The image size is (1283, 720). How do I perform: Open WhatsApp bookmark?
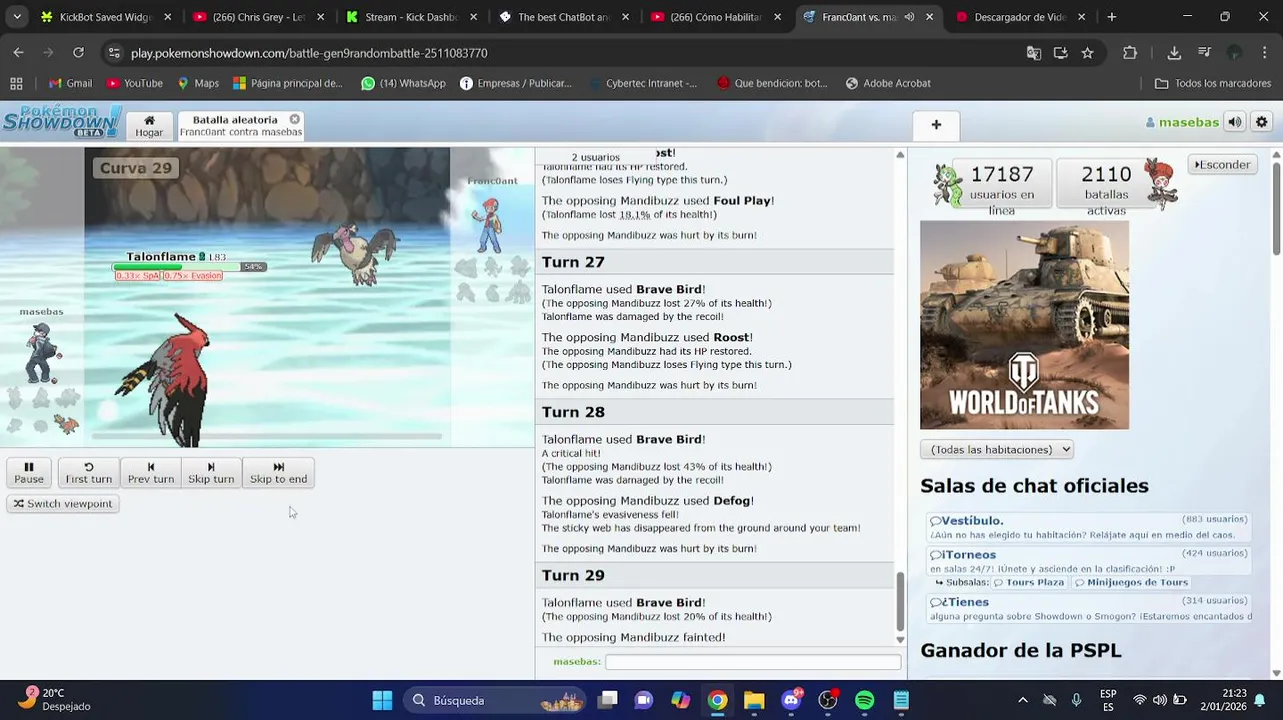click(403, 83)
